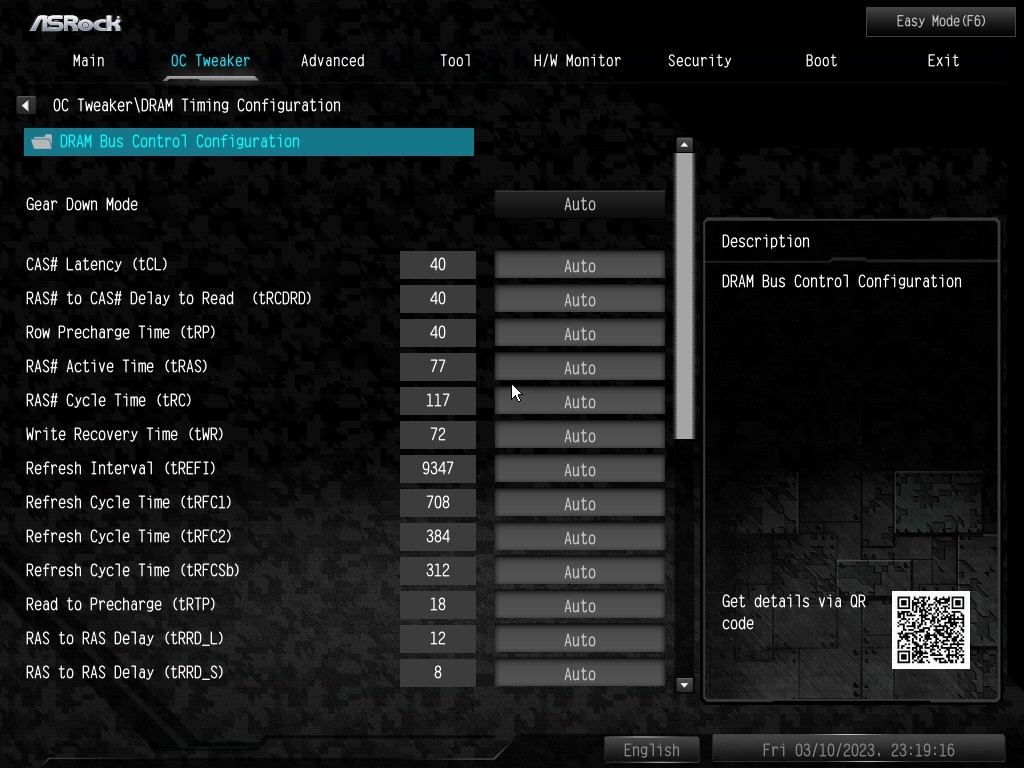
Task: Open RAS# Active Time (tRAS) Auto field
Action: point(580,368)
